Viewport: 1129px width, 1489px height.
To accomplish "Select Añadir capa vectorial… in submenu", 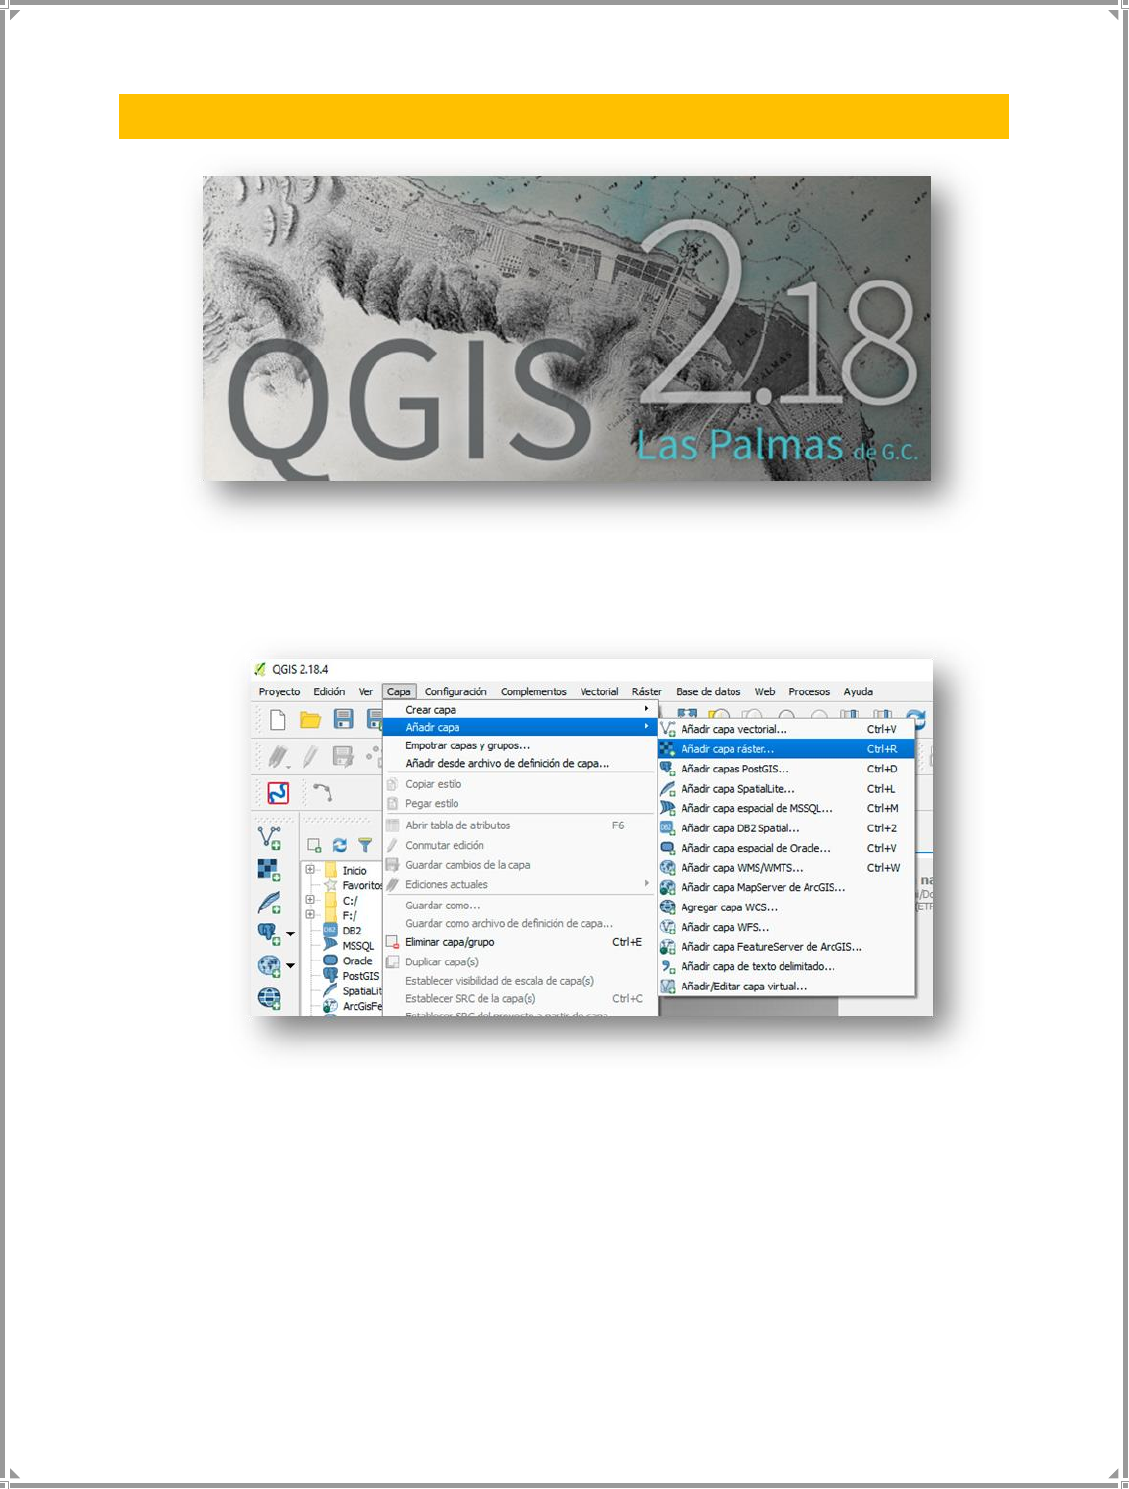I will [x=786, y=729].
